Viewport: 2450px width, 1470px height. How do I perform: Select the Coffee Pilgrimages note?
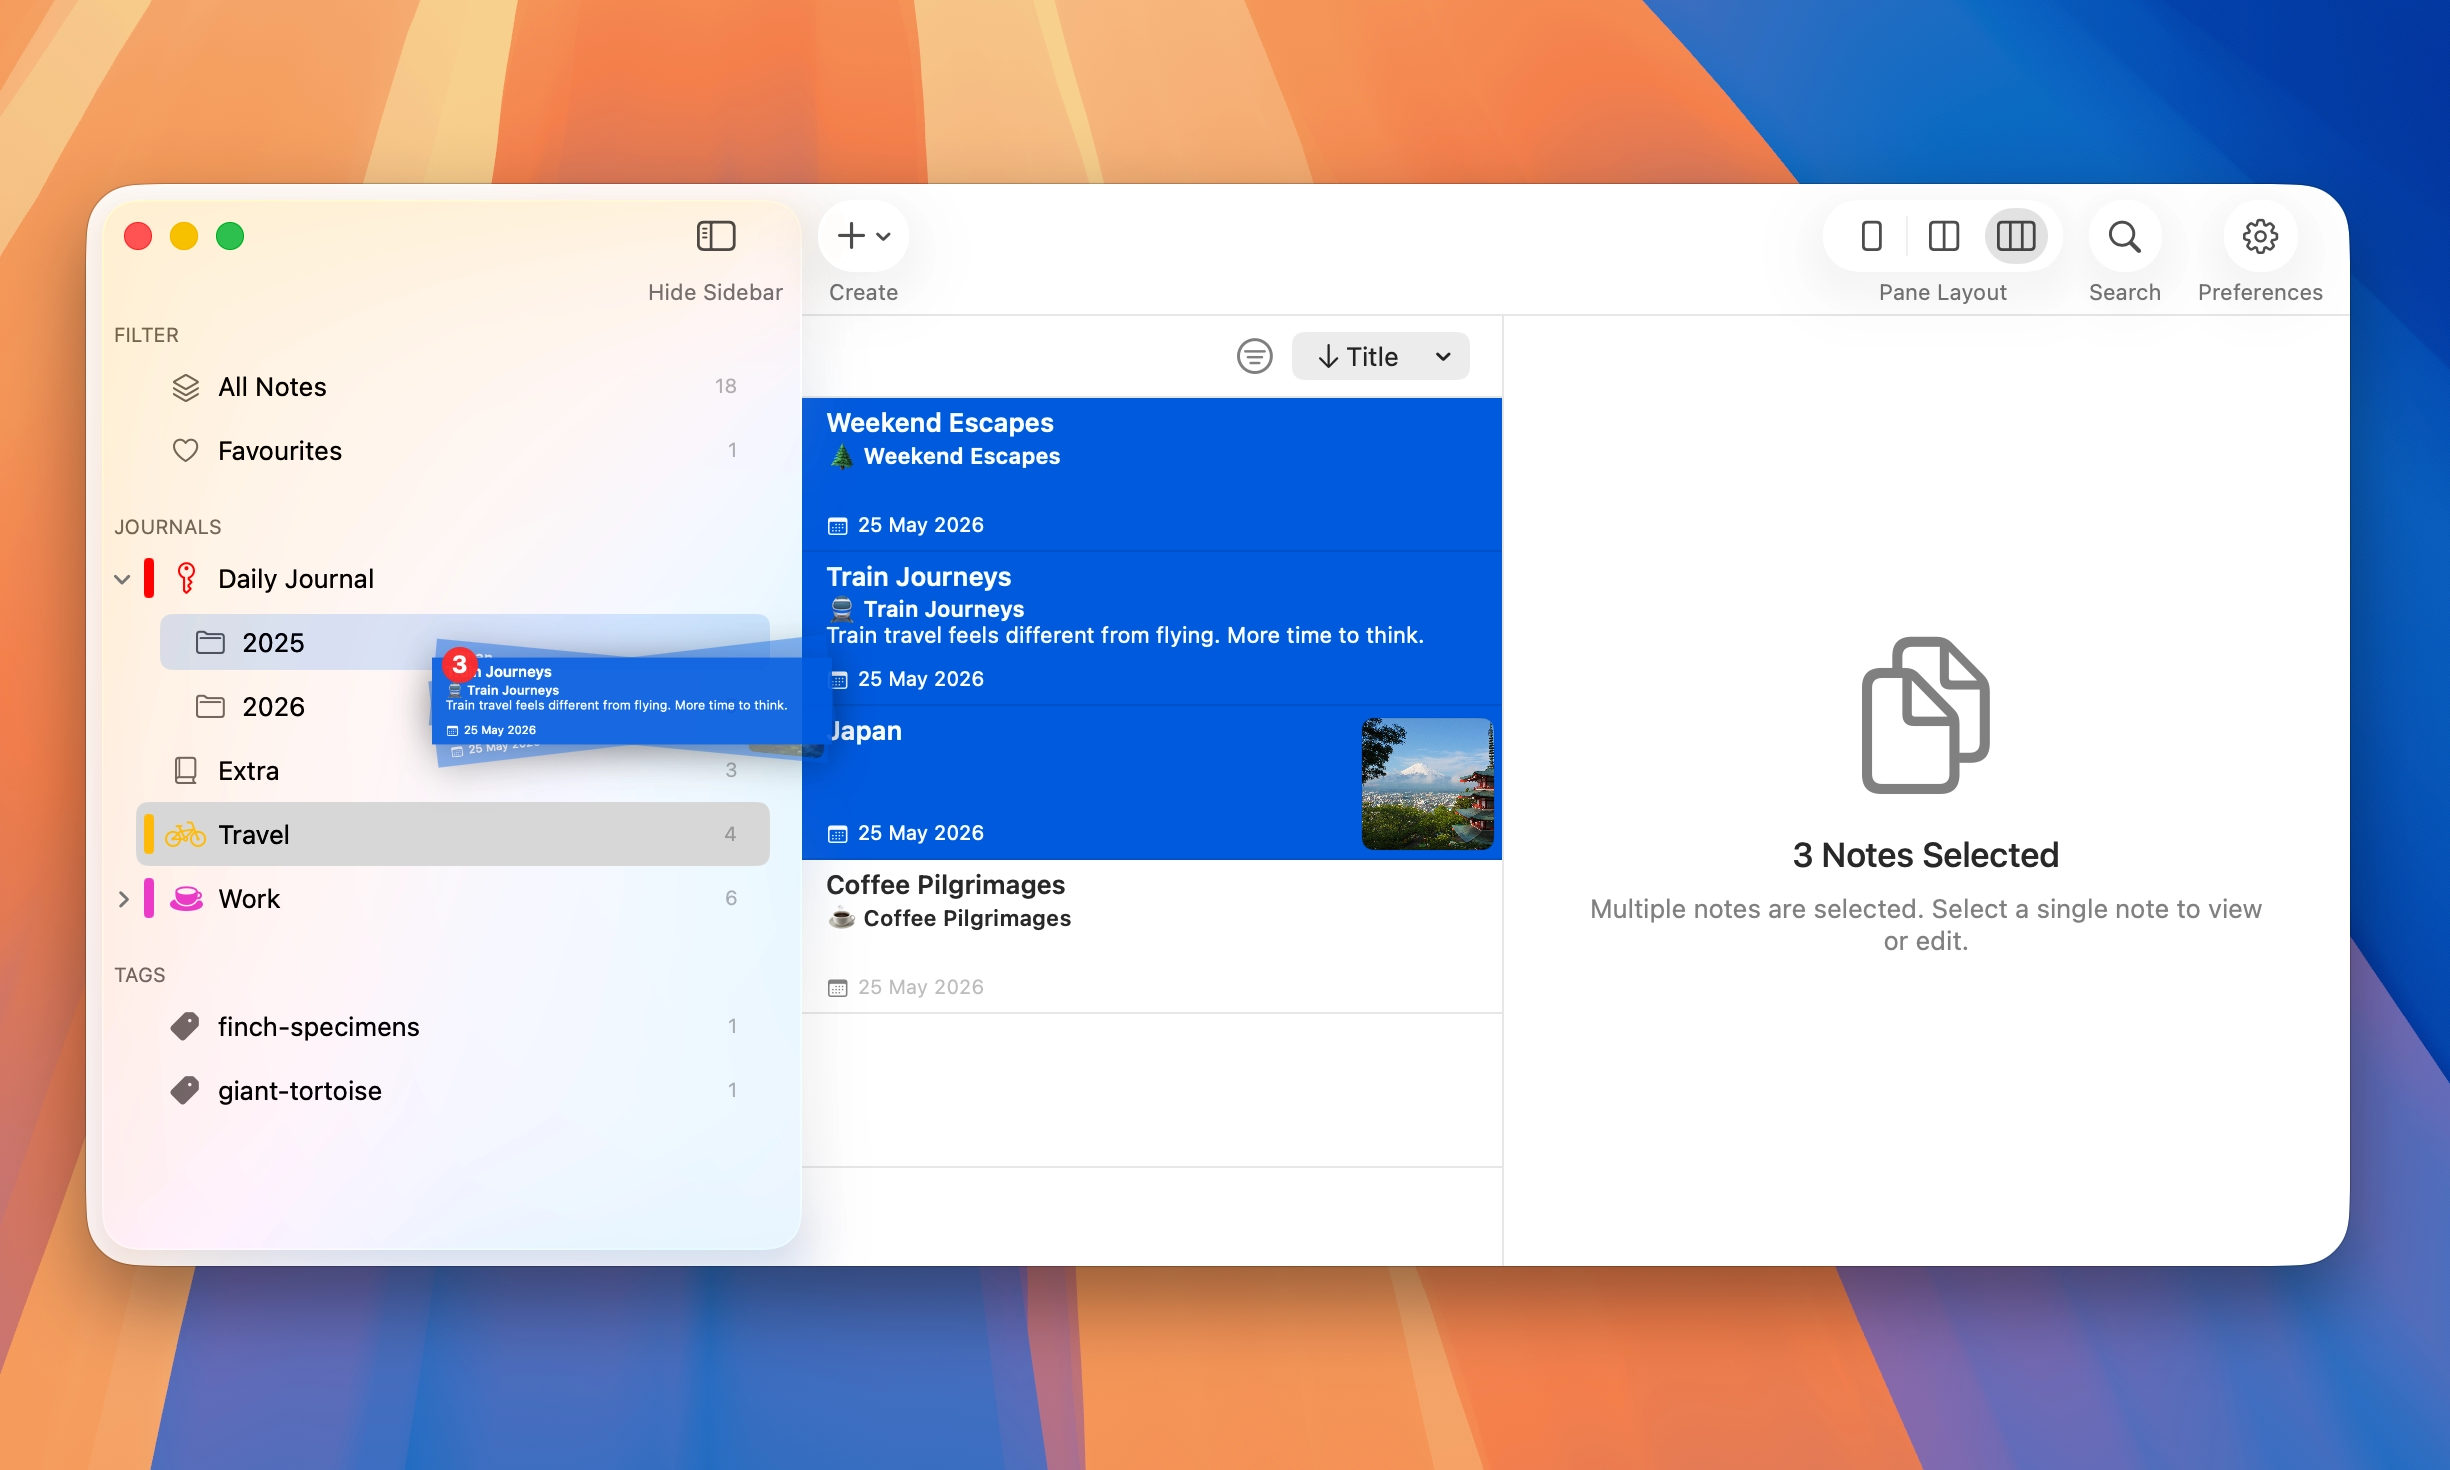pos(1152,937)
